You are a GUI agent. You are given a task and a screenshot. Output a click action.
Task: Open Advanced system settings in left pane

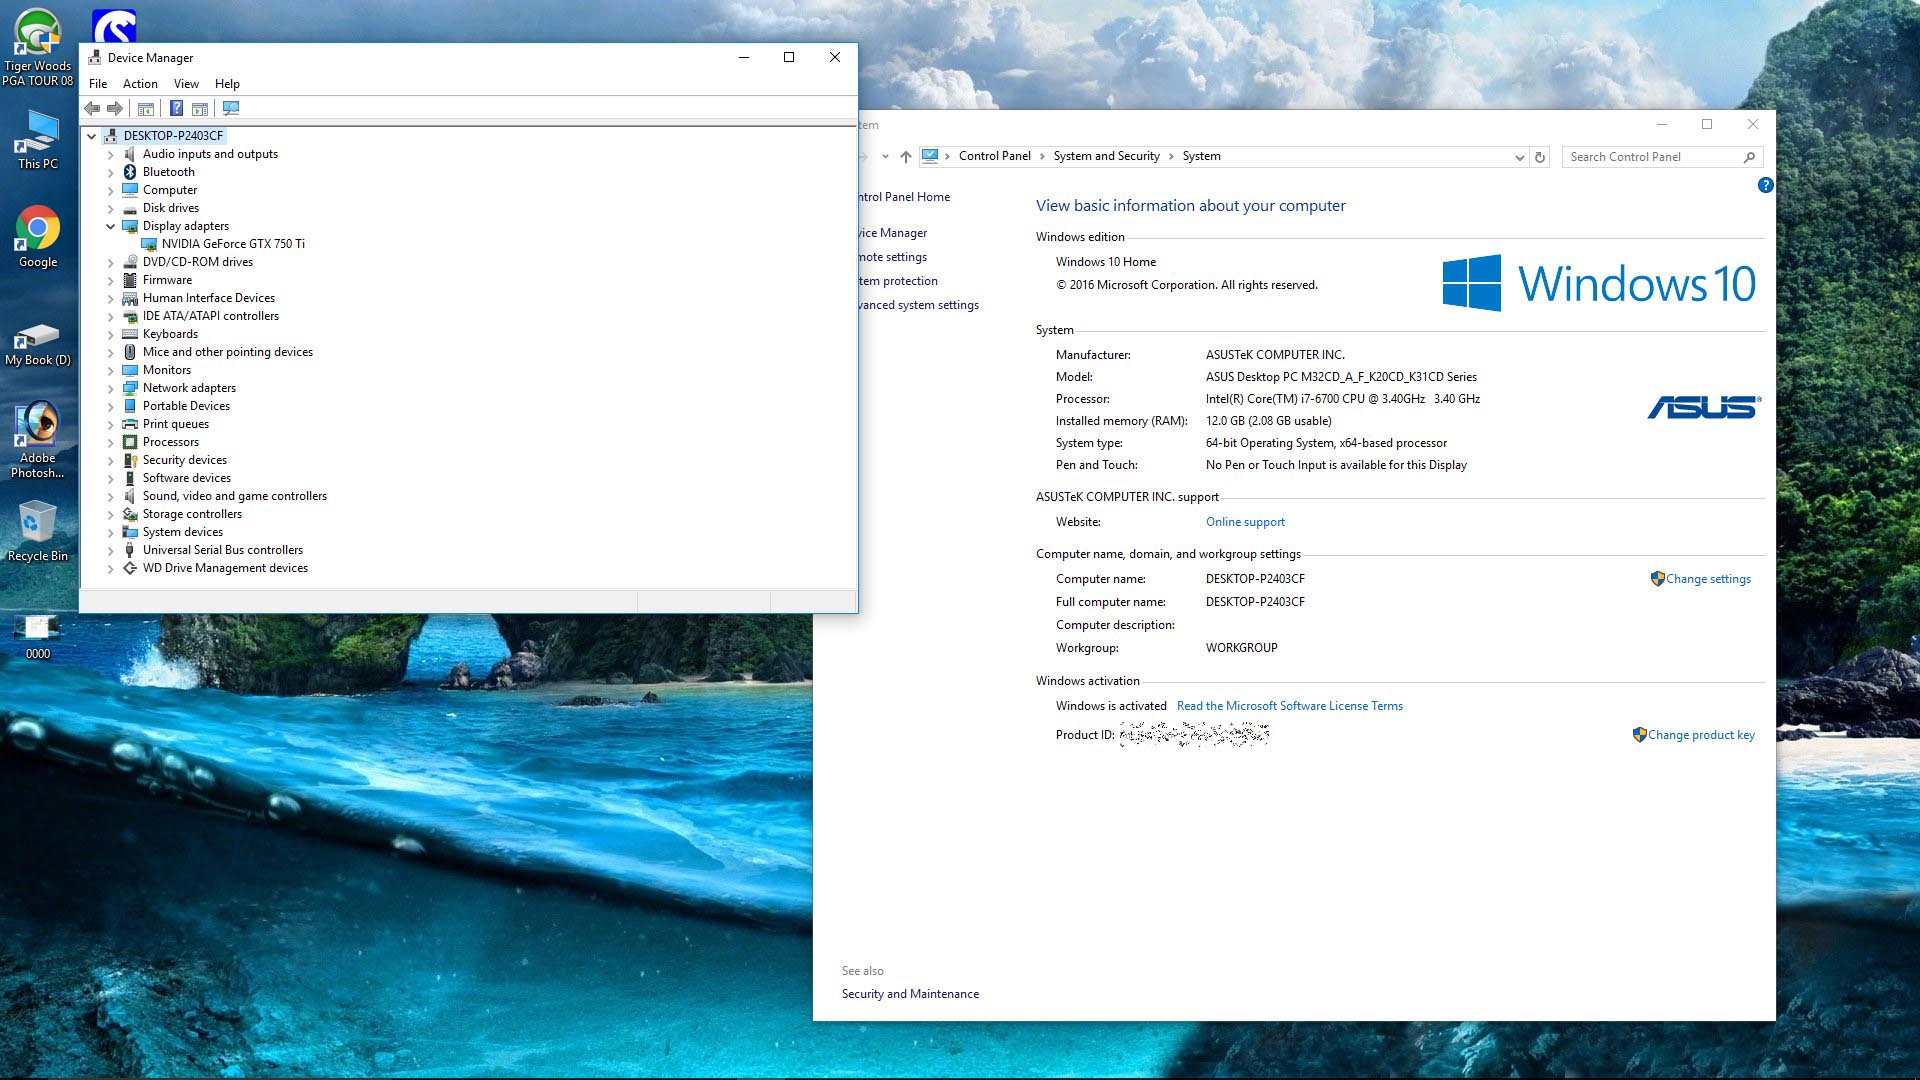point(918,305)
